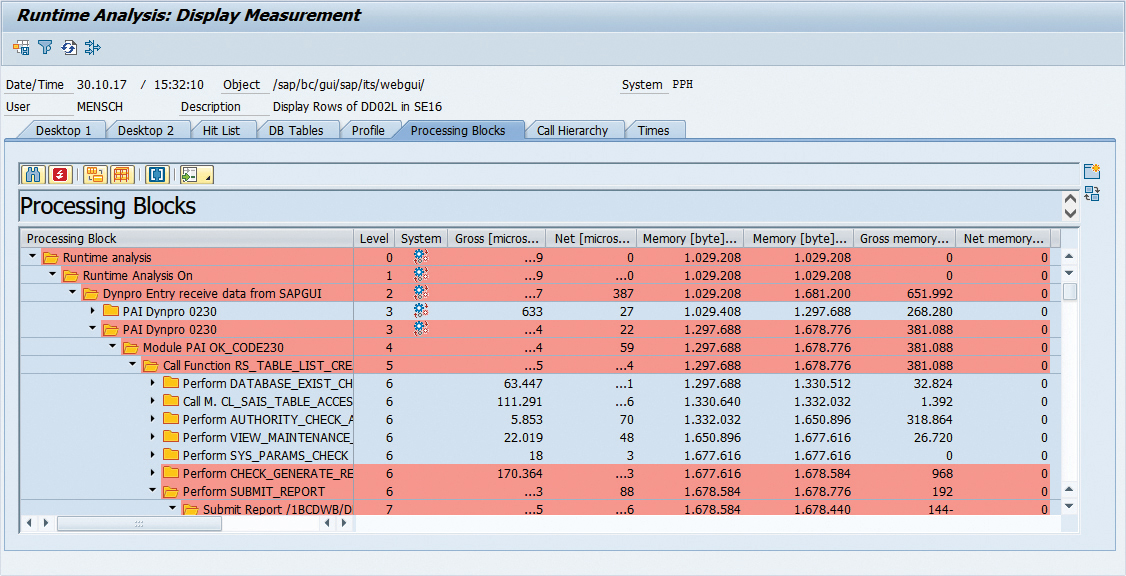Click the filter funnel icon in top toolbar
1126x576 pixels.
coord(45,47)
